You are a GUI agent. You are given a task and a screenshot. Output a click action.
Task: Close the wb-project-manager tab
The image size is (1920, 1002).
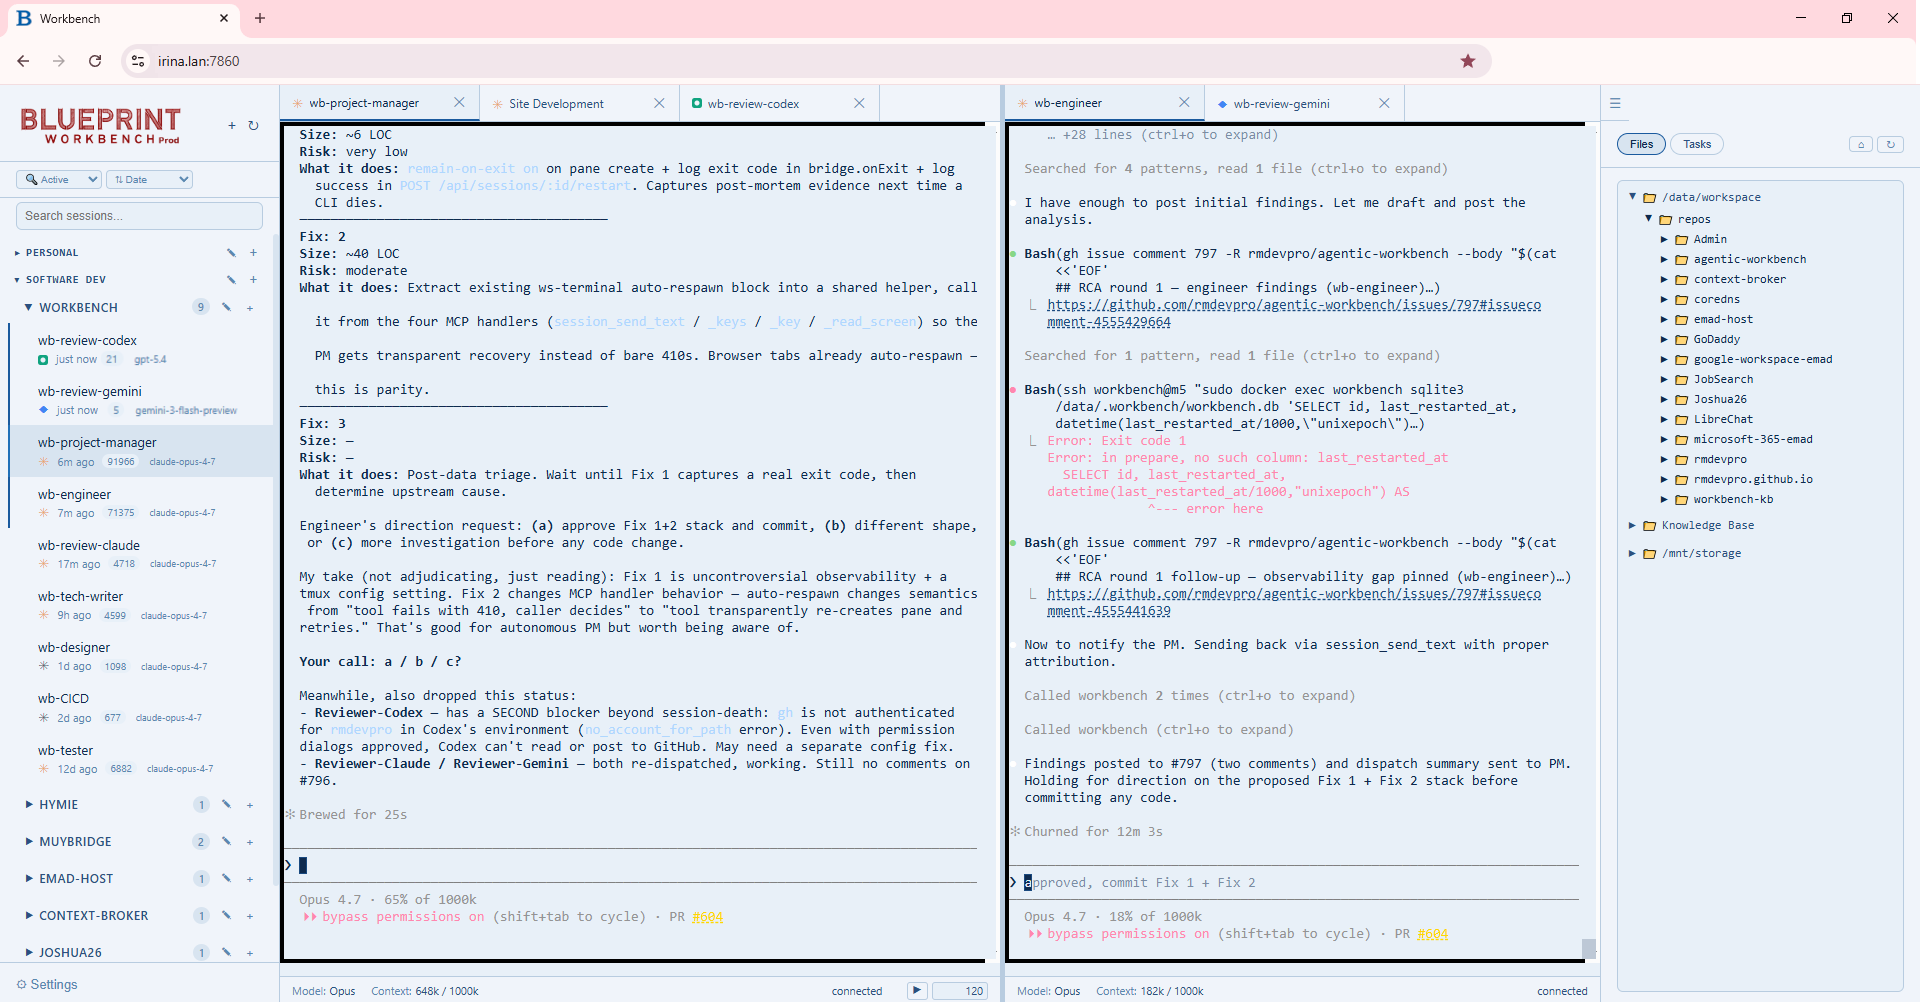(x=459, y=103)
